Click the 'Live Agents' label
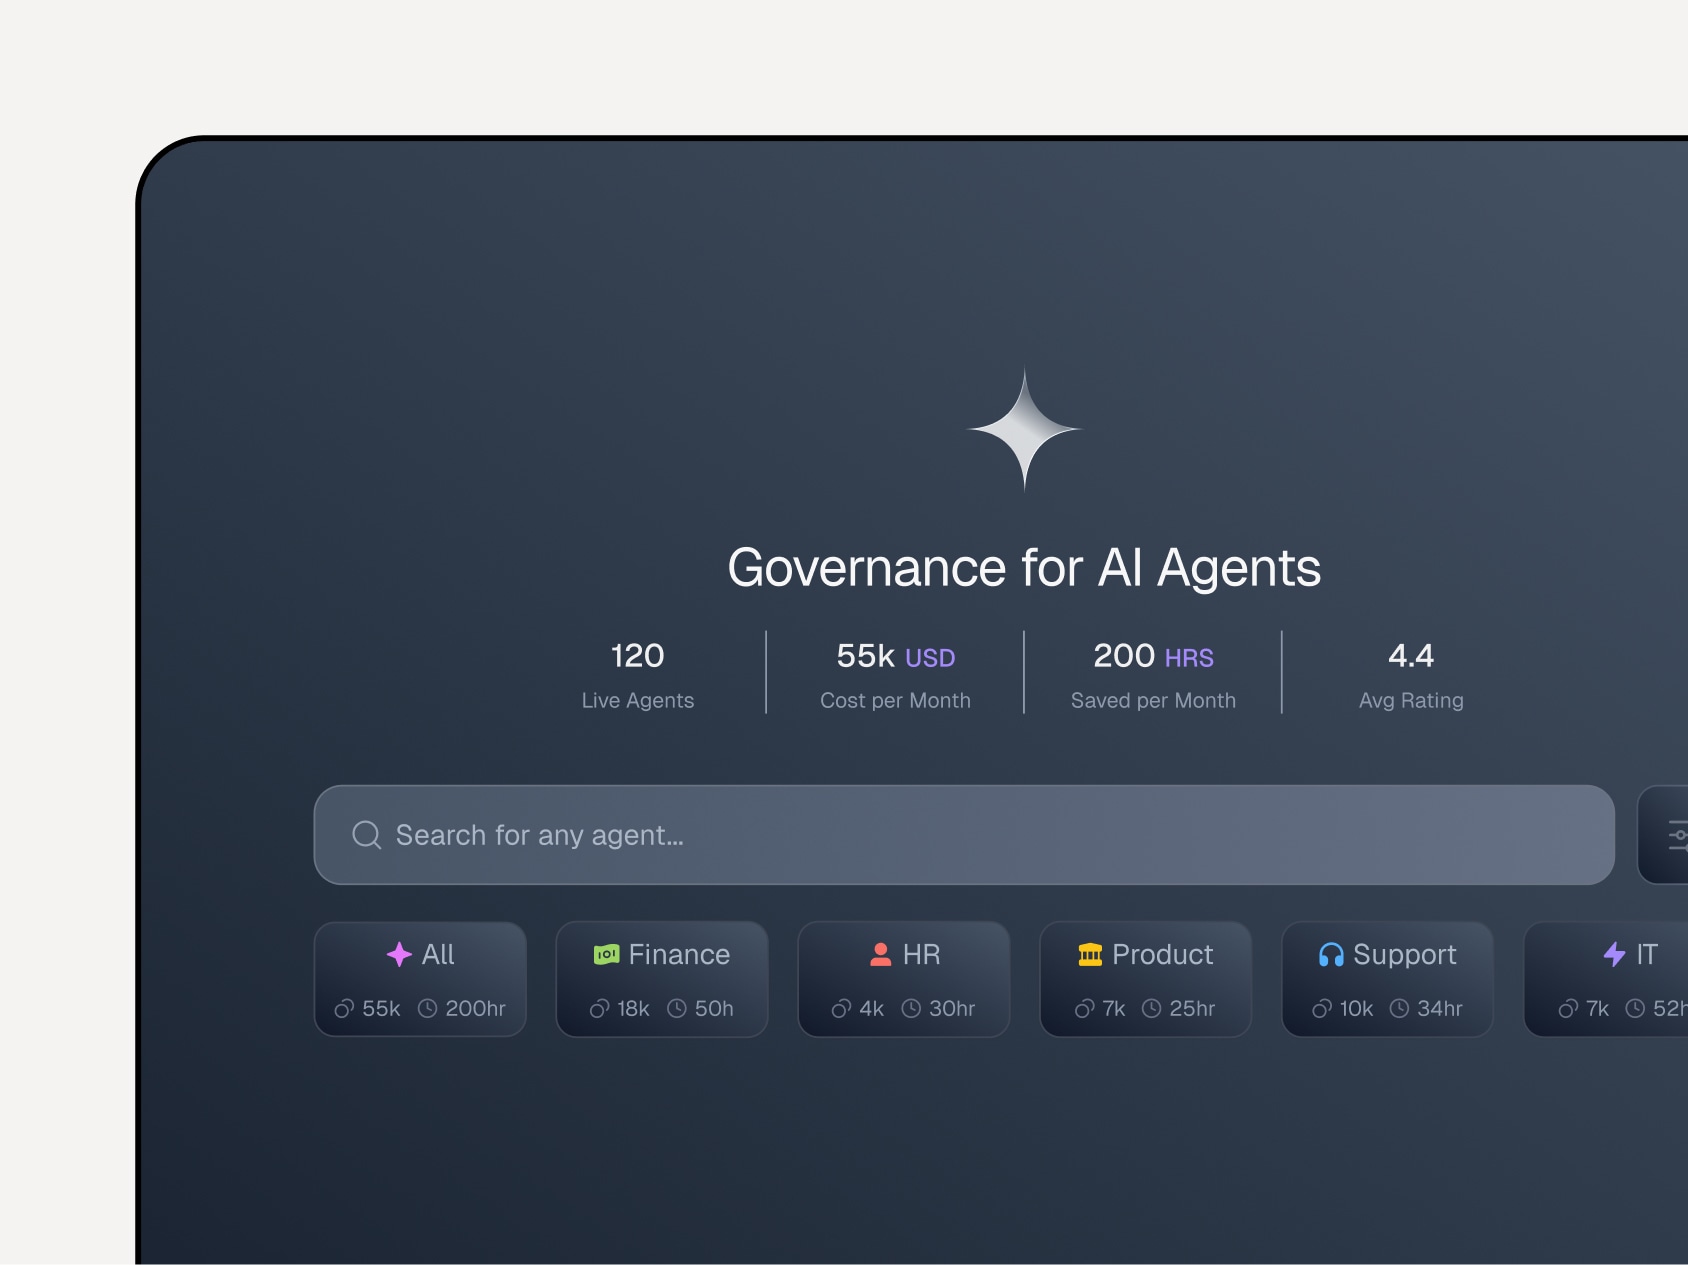The image size is (1688, 1265). point(638,701)
